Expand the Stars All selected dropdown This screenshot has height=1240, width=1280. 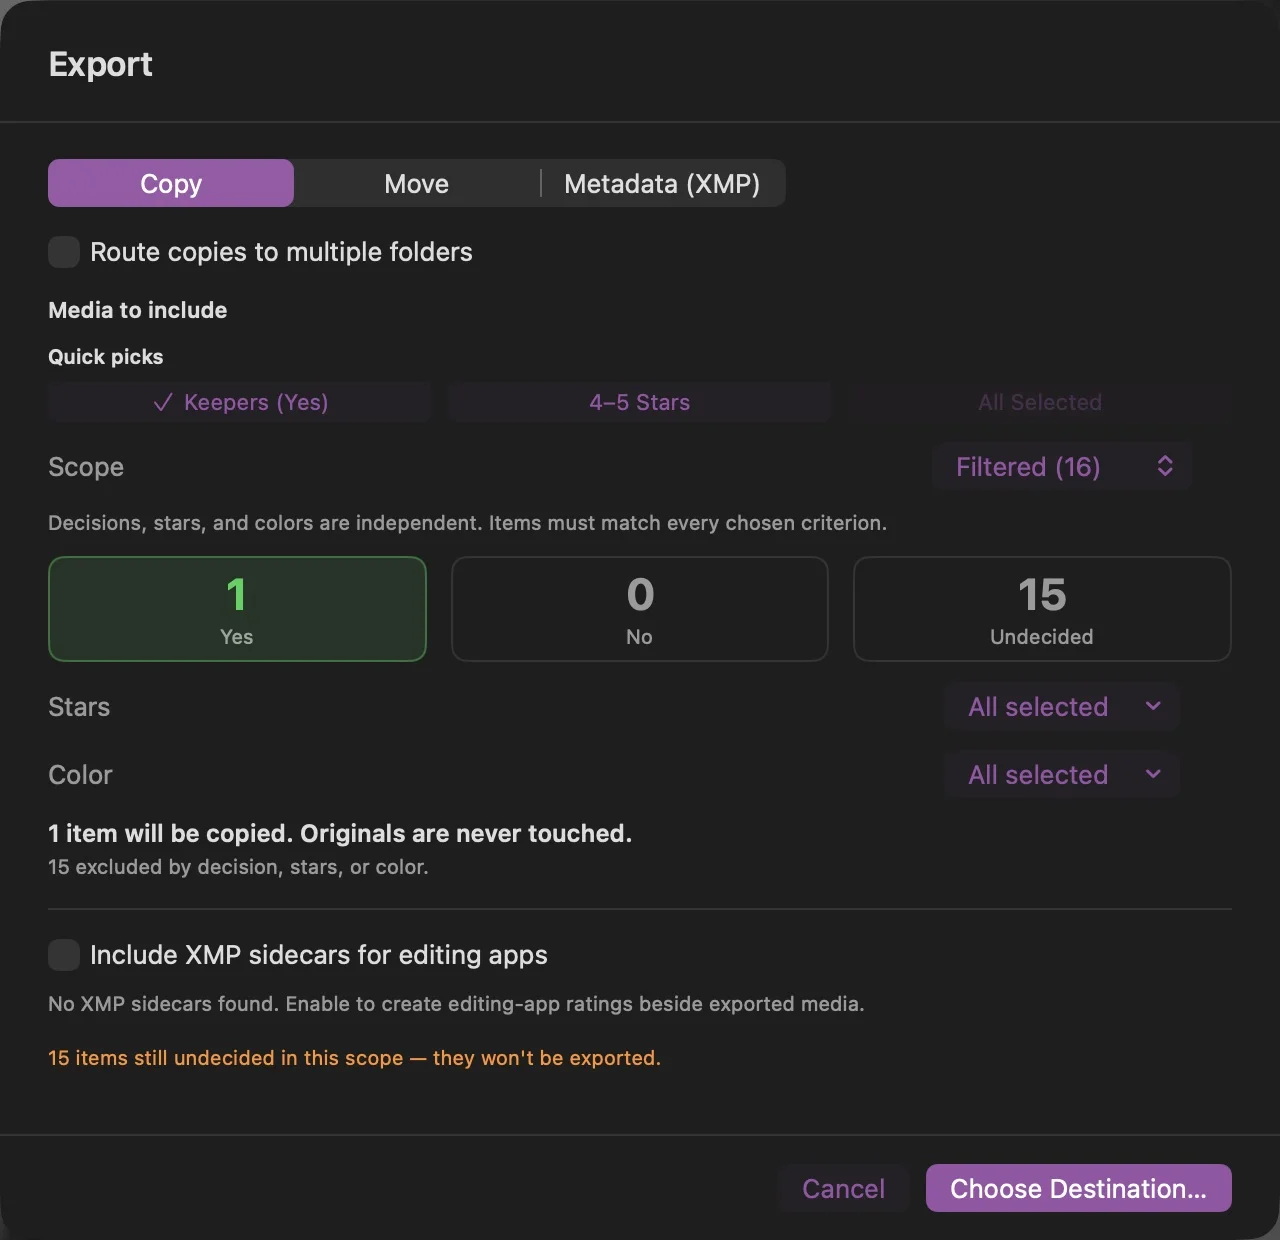[1062, 707]
